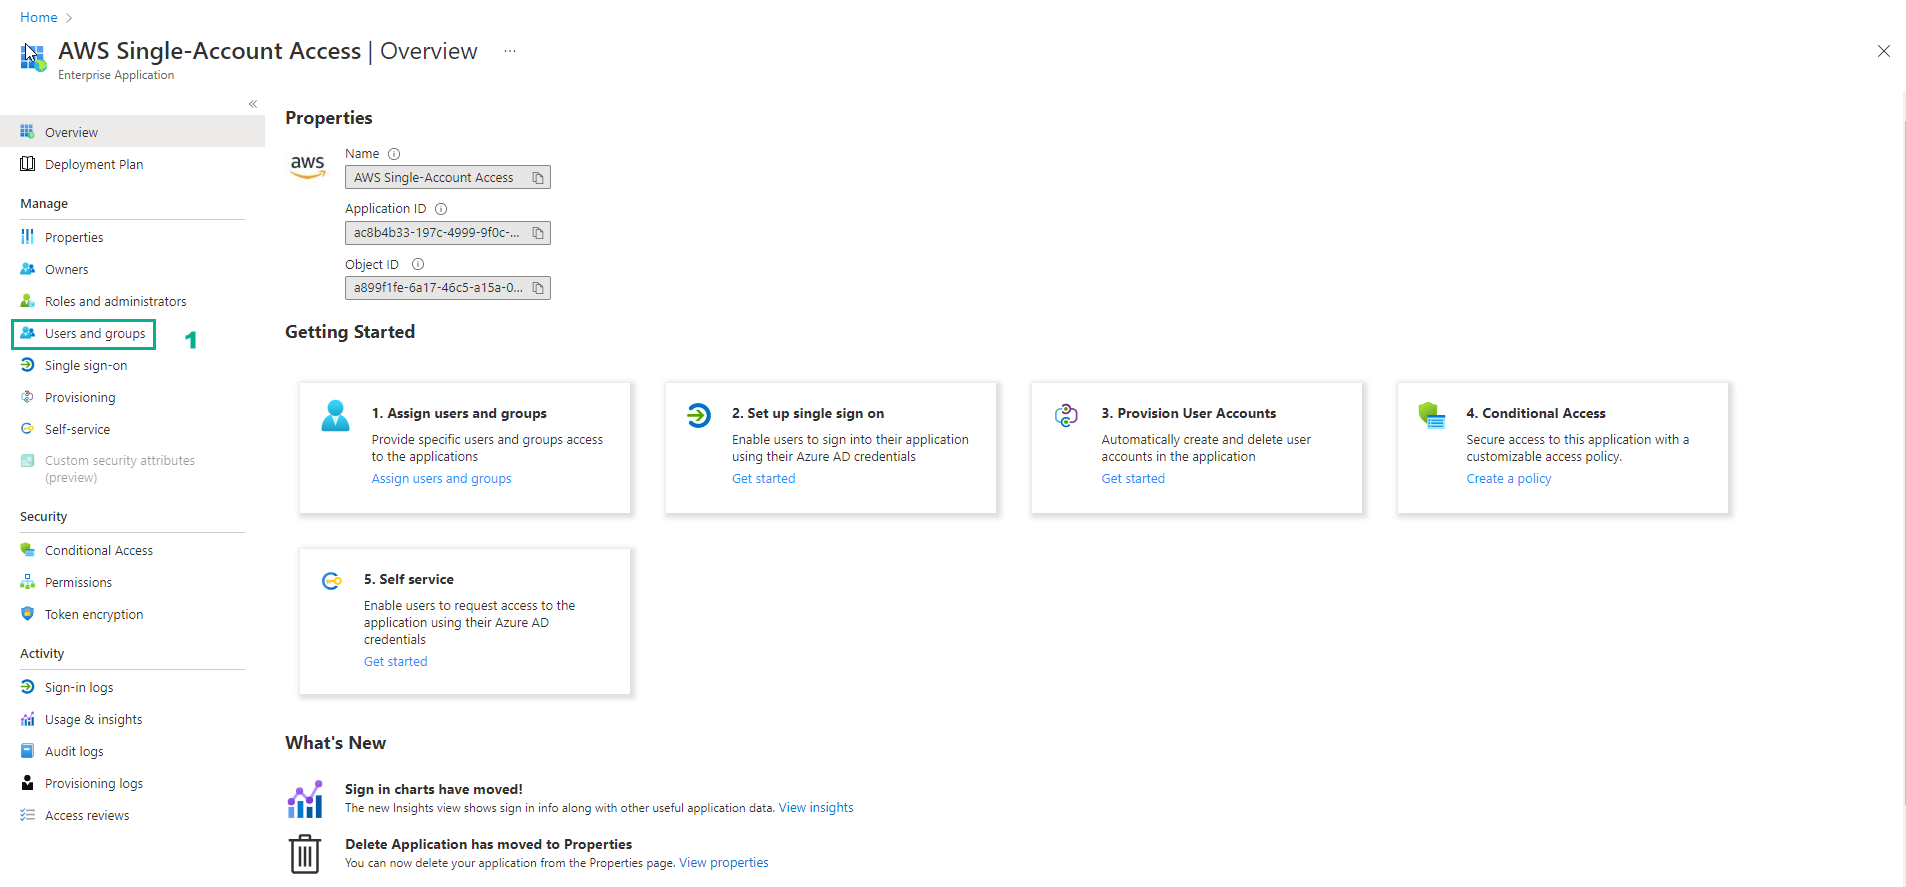1906x887 pixels.
Task: Click Get started under Provision User Accounts
Action: pyautogui.click(x=1133, y=479)
